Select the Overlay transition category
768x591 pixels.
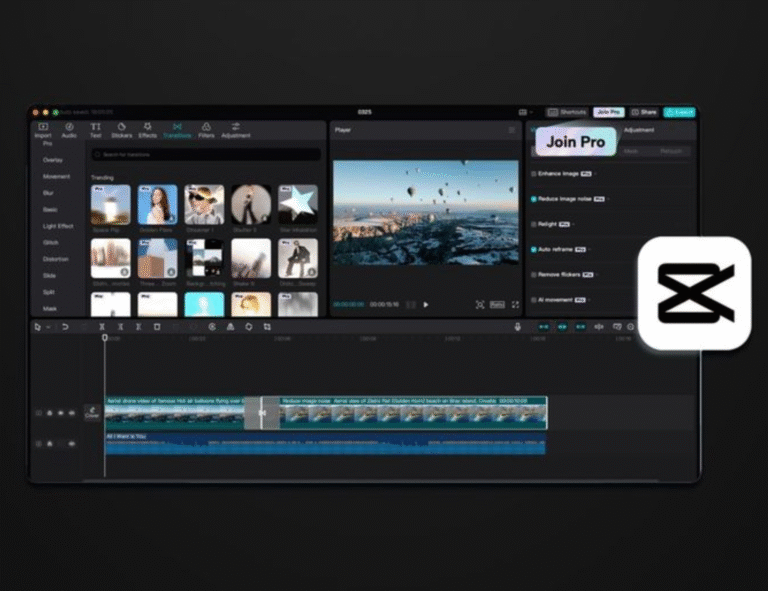coord(52,160)
